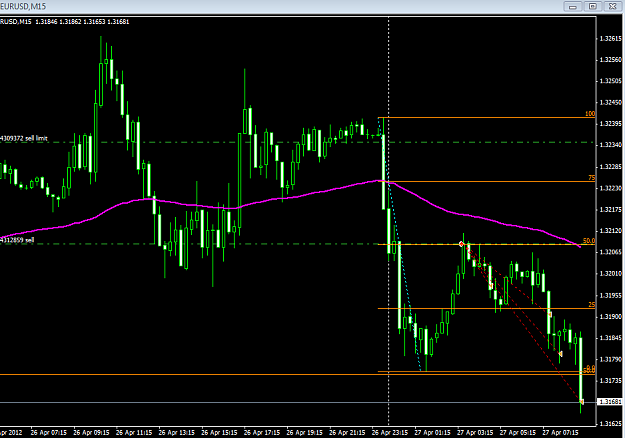Image resolution: width=625 pixels, height=438 pixels.
Task: Click price axis label 1.32340
Action: [x=610, y=145]
